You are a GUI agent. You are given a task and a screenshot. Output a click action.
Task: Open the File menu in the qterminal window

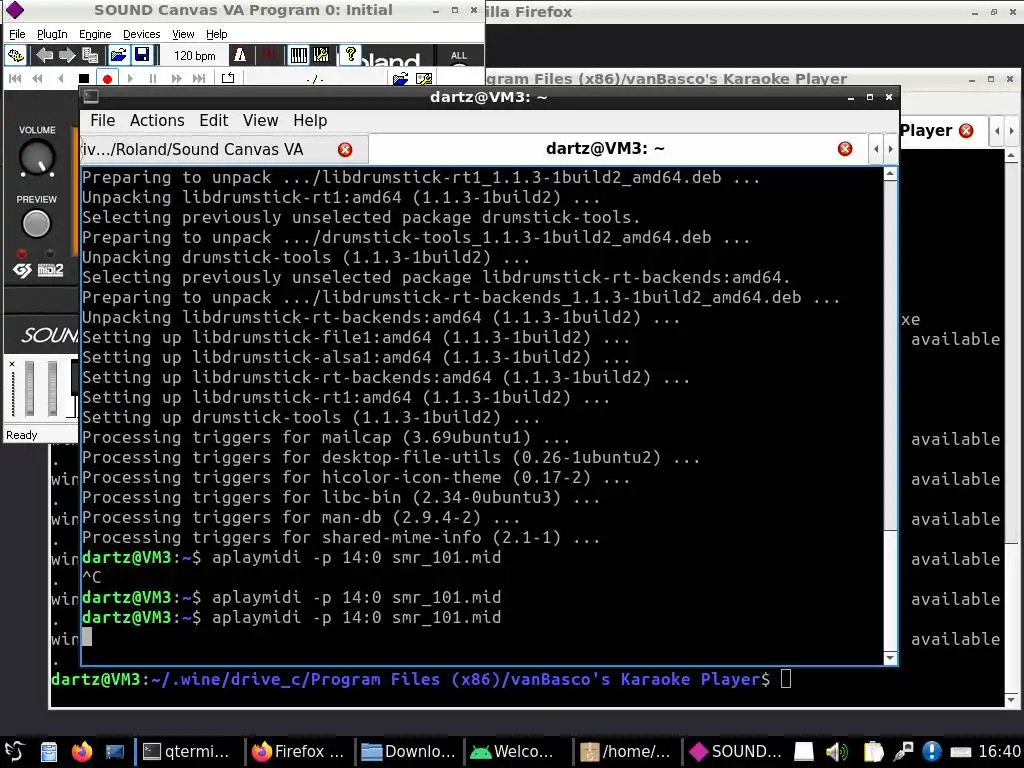pyautogui.click(x=103, y=121)
